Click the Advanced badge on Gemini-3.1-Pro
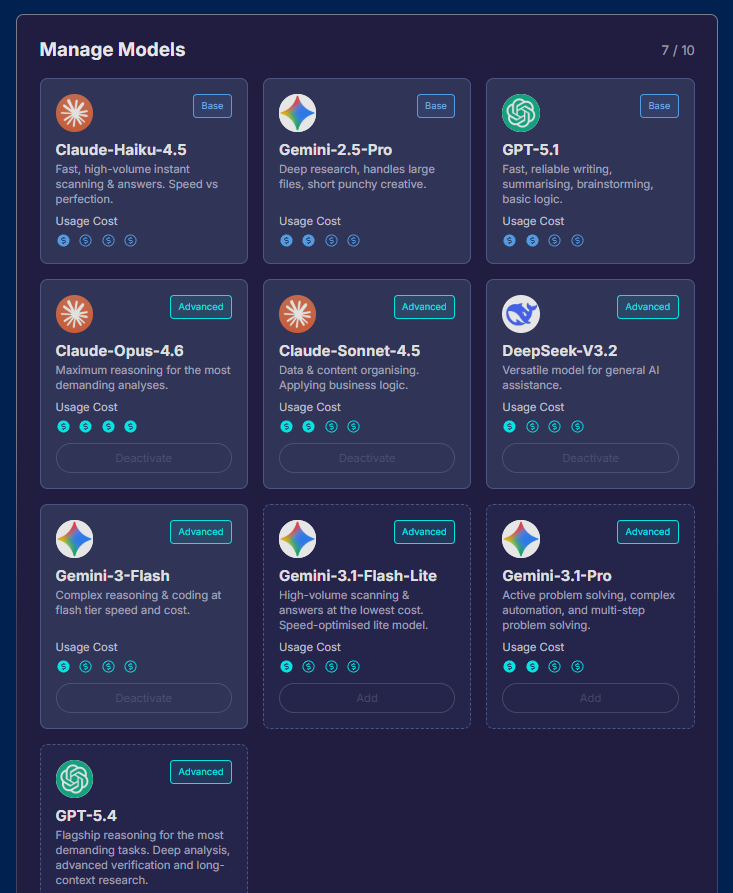Viewport: 733px width, 893px height. point(648,532)
